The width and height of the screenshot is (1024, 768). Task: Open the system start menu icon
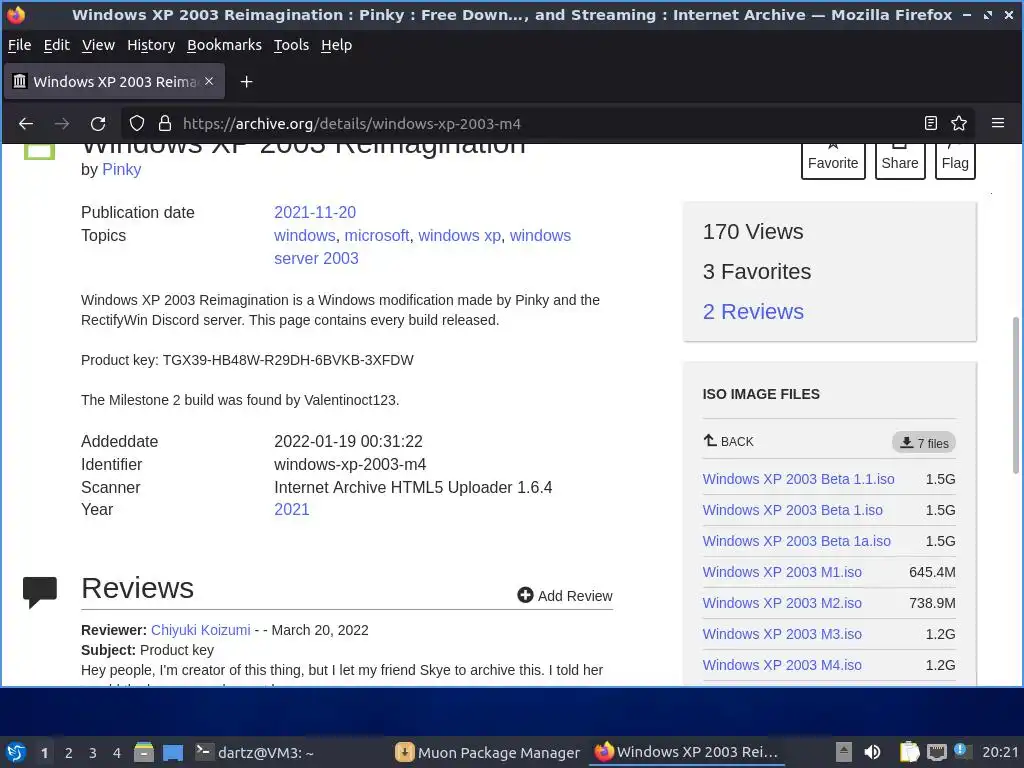[16, 752]
